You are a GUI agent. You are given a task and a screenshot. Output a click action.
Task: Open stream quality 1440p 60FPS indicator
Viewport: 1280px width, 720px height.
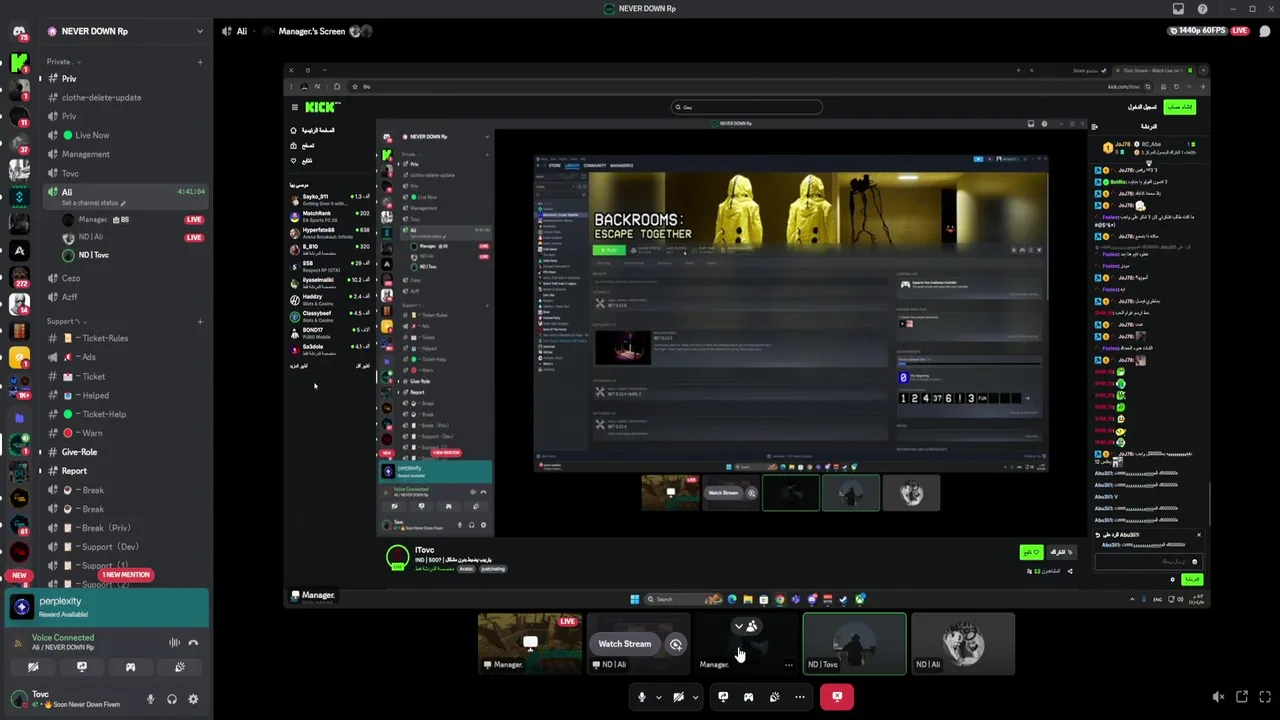pyautogui.click(x=1198, y=31)
